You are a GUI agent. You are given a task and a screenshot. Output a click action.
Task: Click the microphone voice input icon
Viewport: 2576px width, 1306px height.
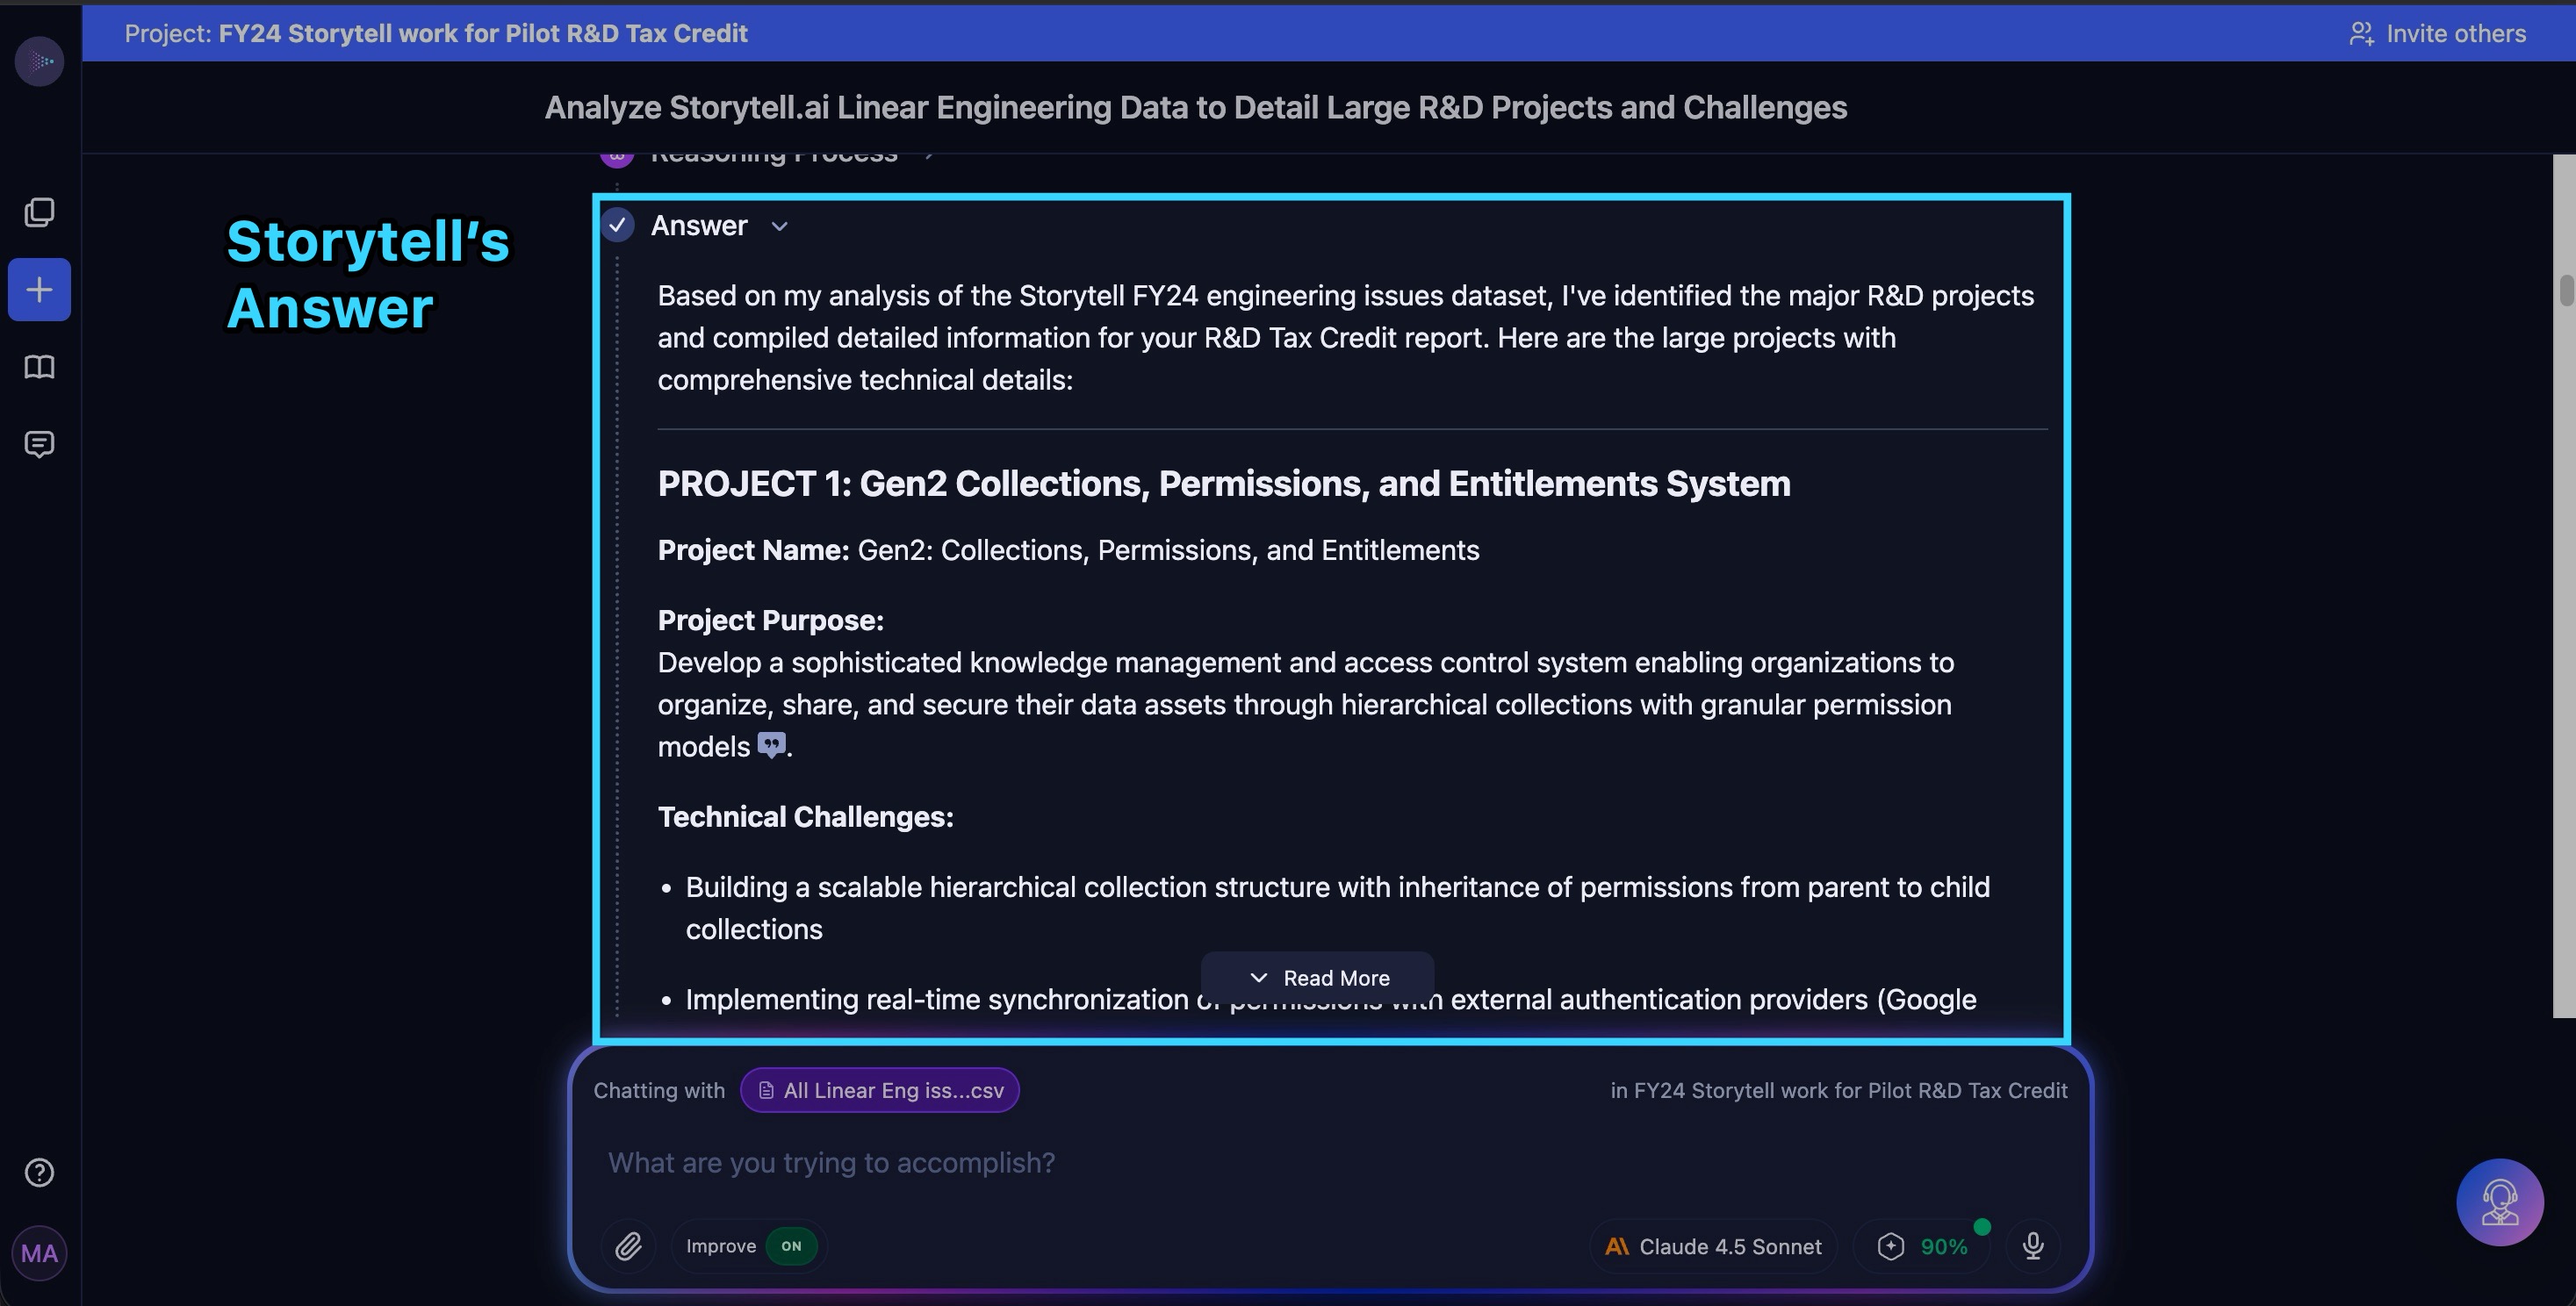(x=2033, y=1246)
